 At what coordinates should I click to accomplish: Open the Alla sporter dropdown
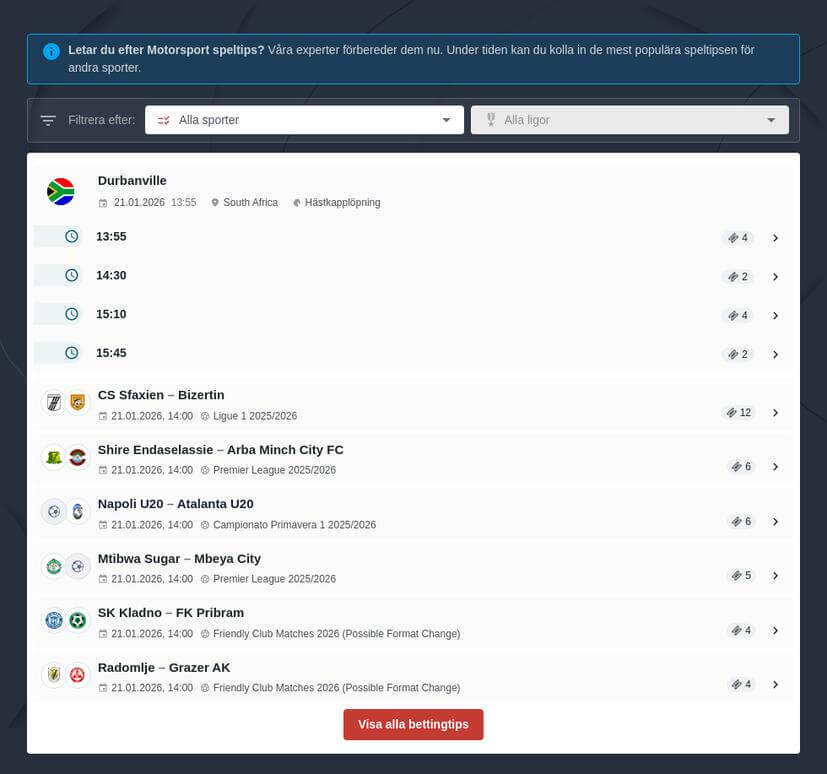(304, 120)
